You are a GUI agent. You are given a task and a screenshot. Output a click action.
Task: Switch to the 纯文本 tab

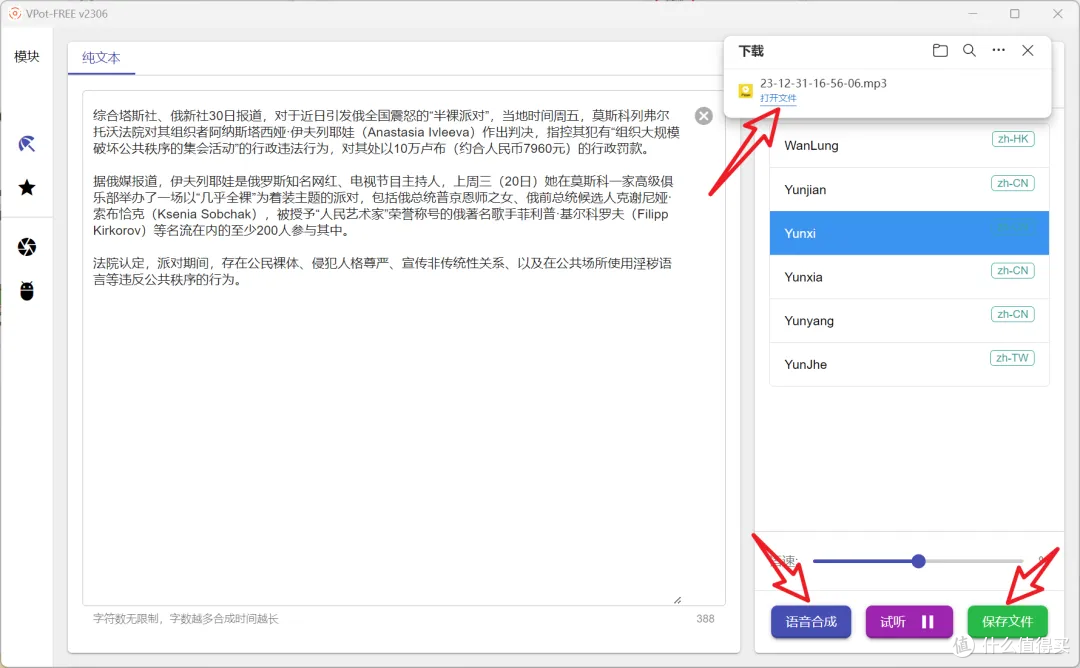(101, 58)
